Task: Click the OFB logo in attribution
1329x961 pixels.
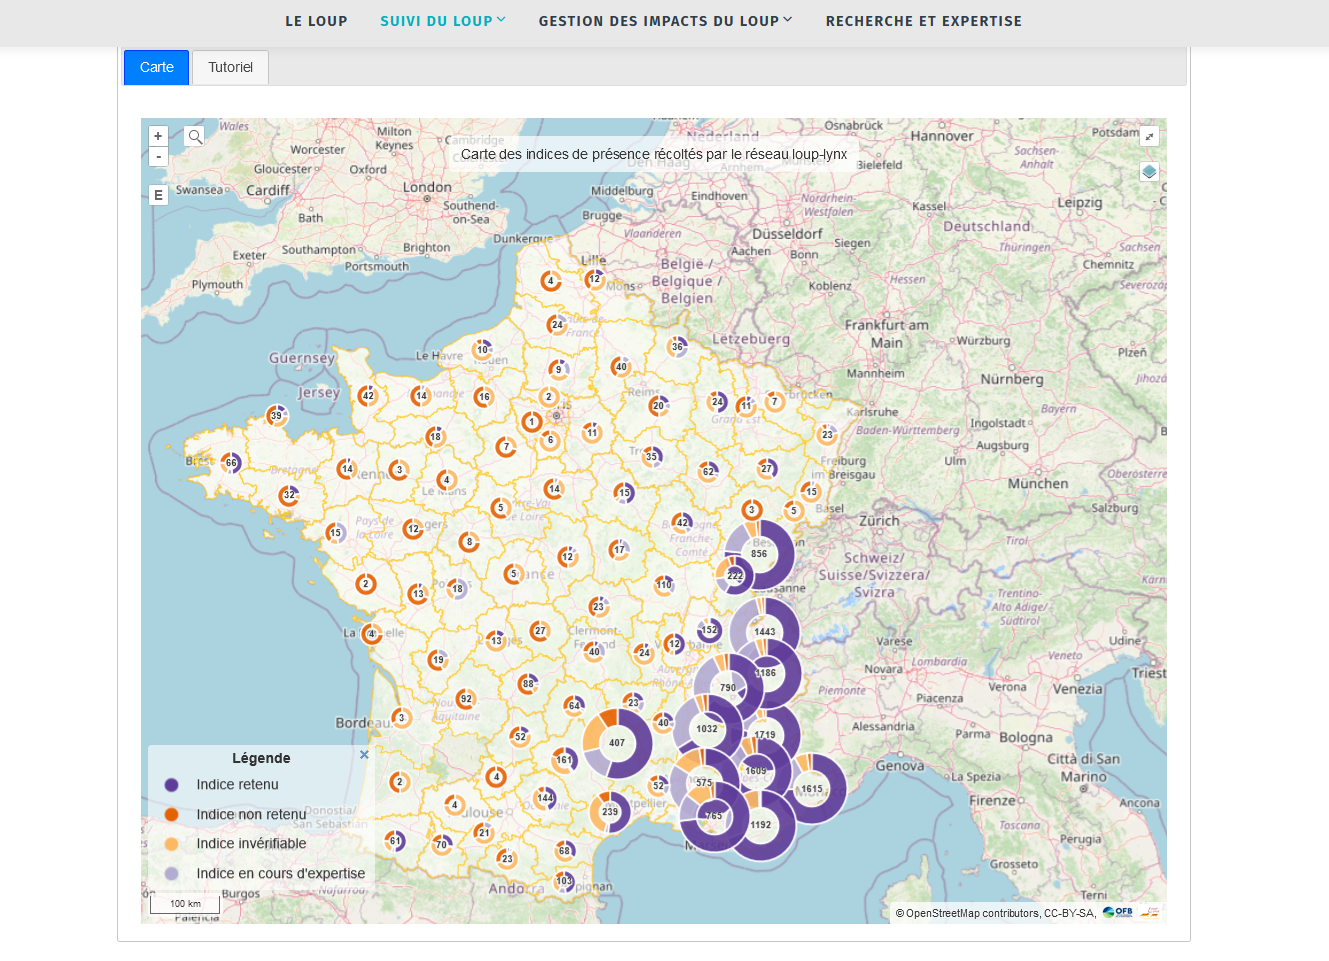Action: (1118, 912)
